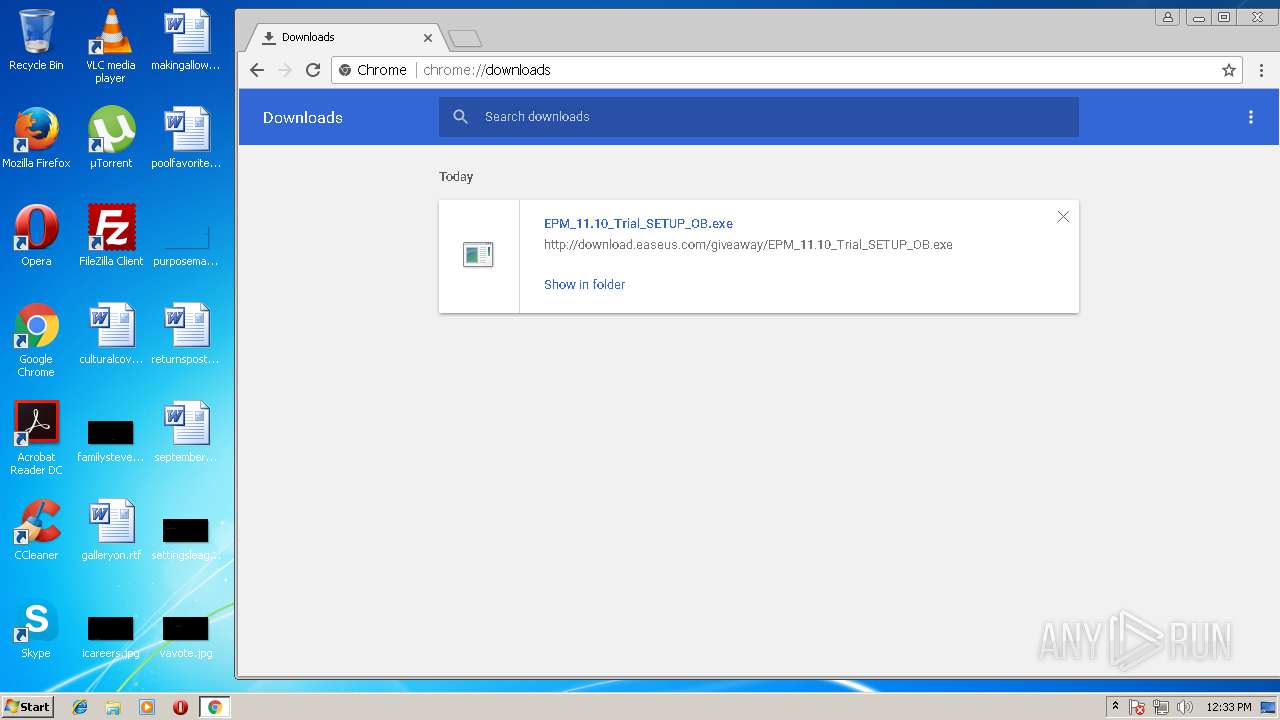Click the 12:33 PM taskbar clock
1280x720 pixels.
pos(1228,707)
